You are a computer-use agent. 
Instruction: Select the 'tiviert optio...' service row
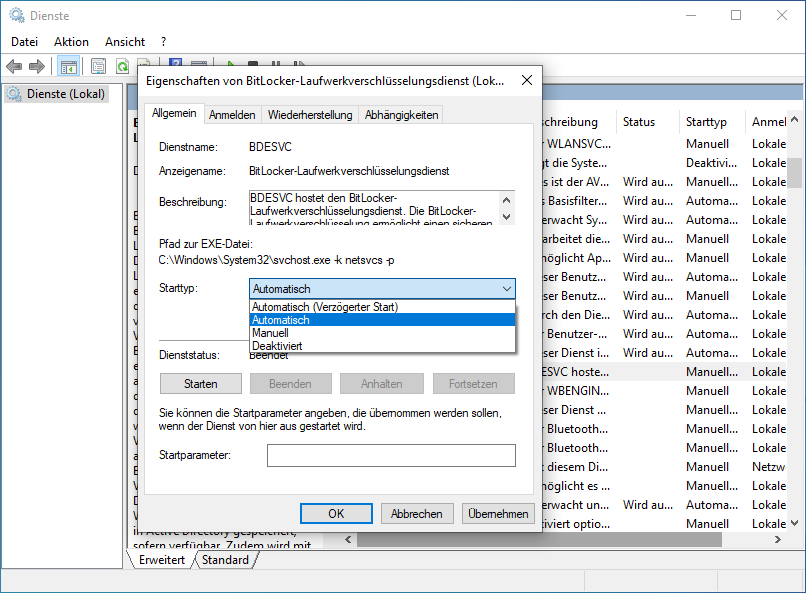click(665, 524)
